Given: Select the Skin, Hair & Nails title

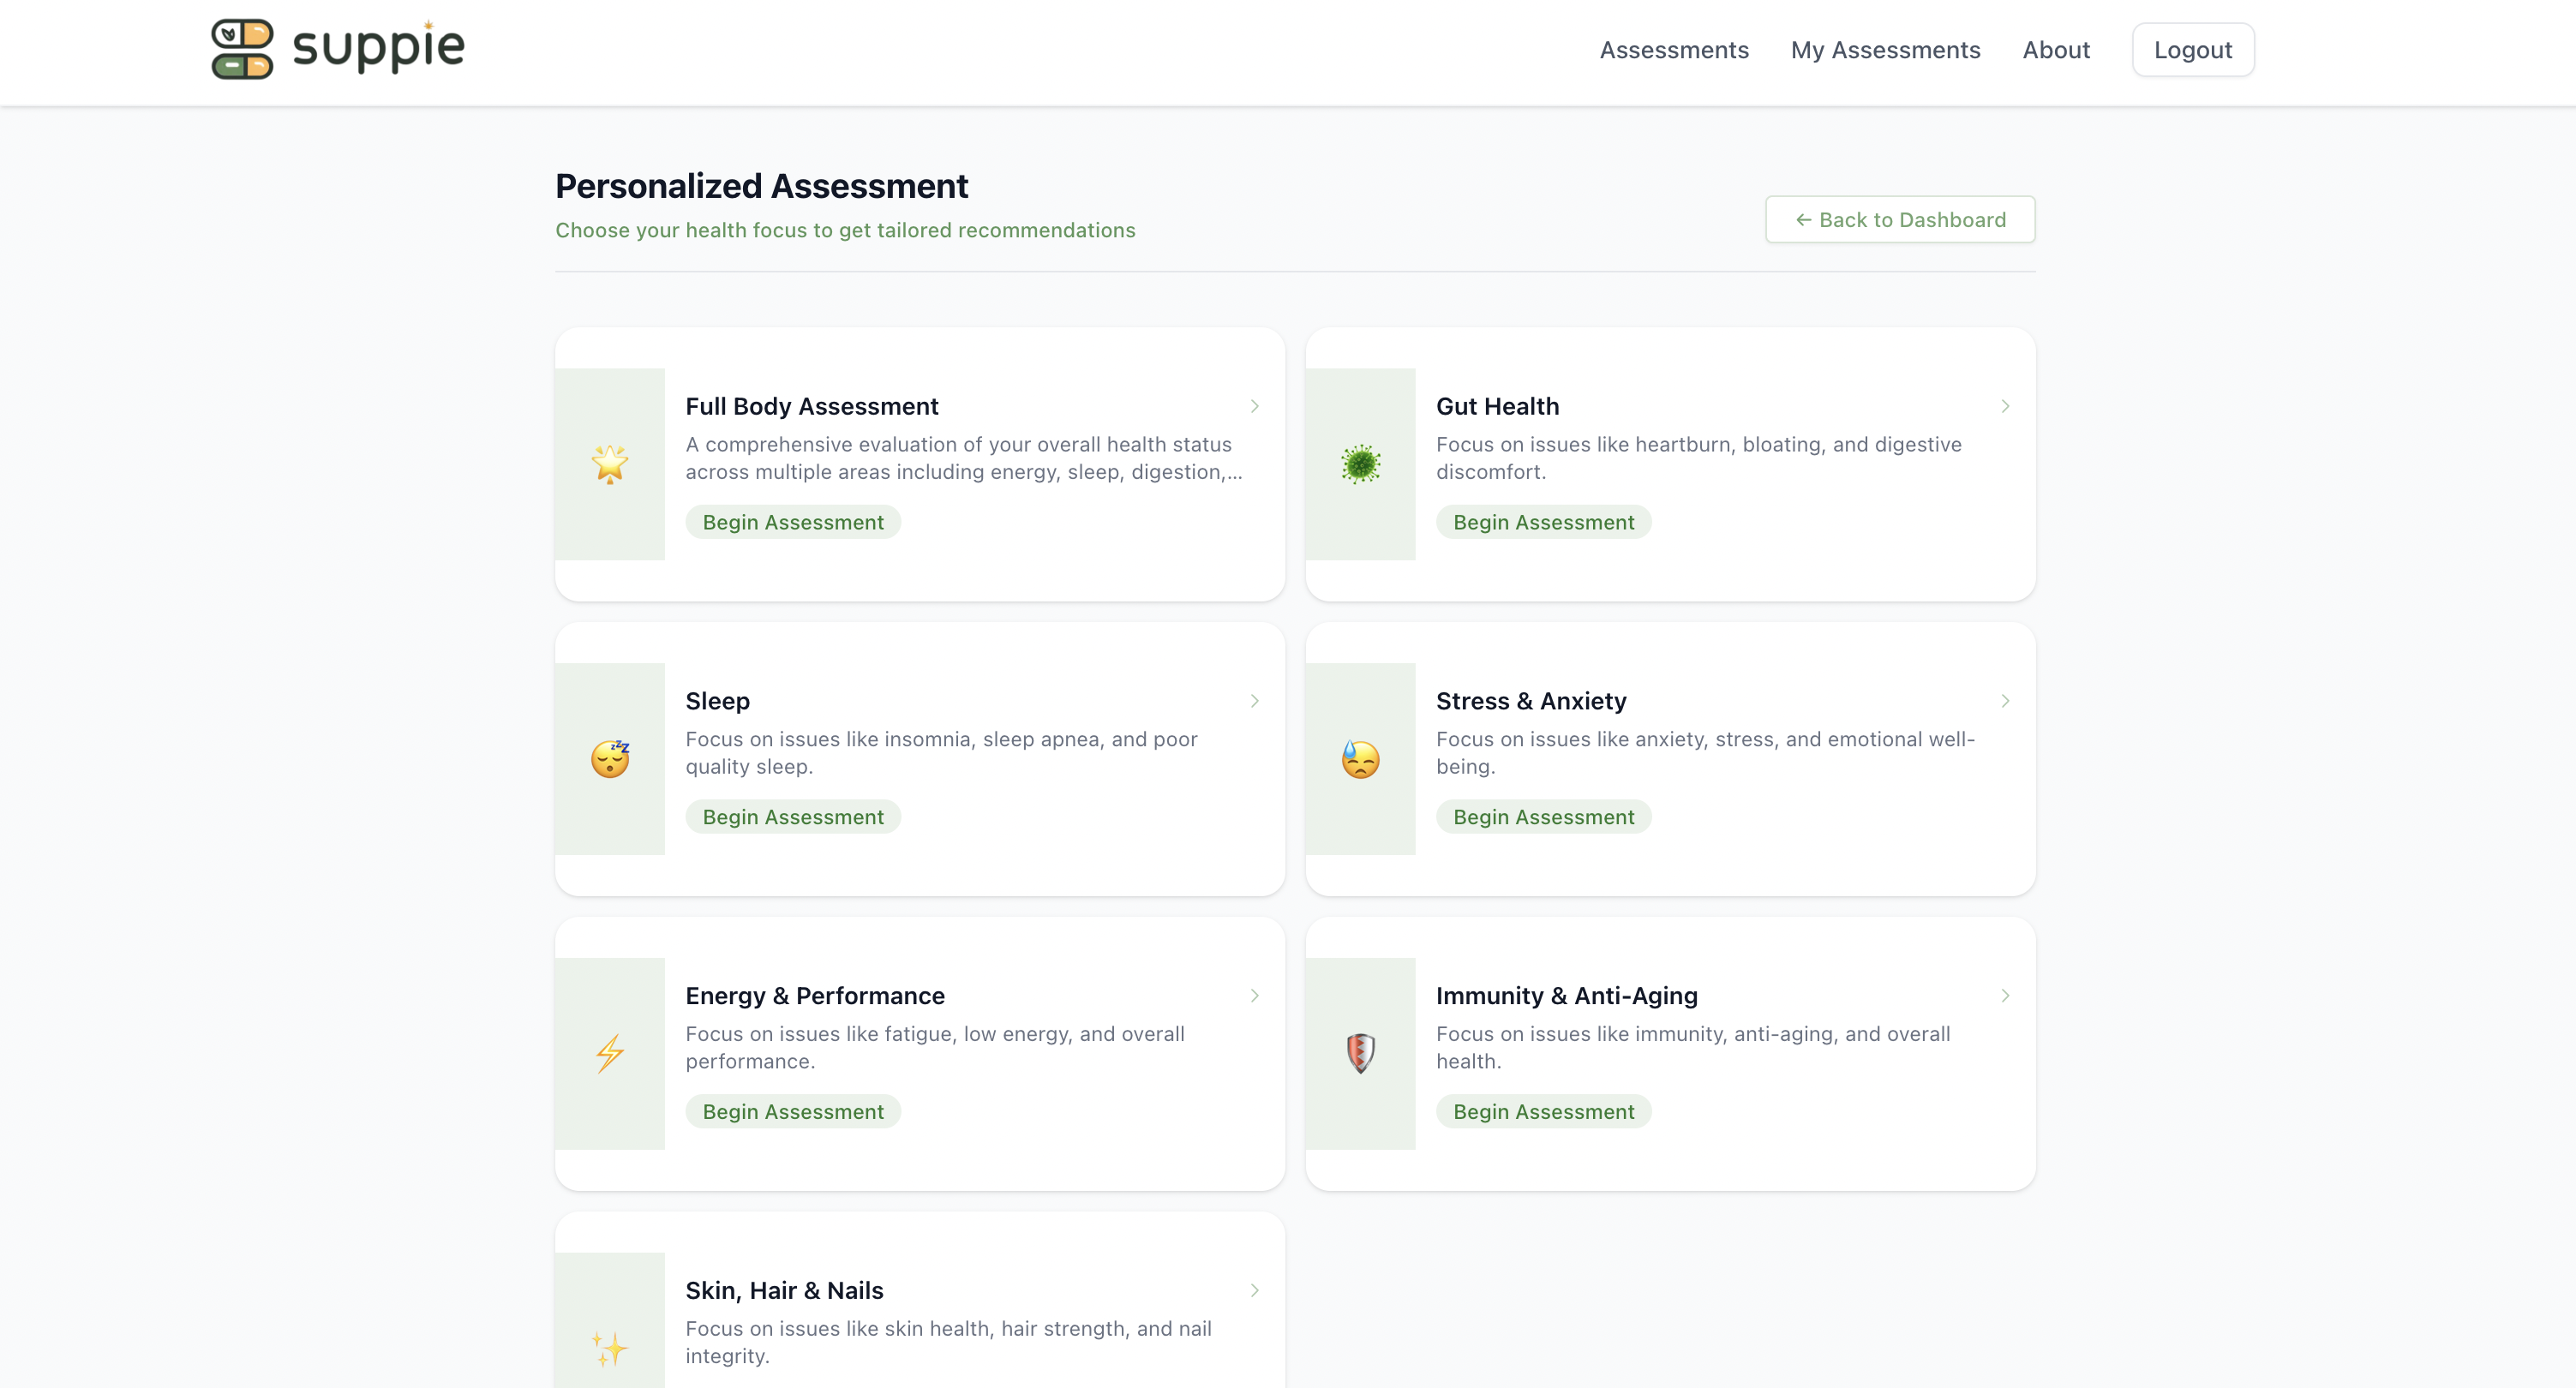Looking at the screenshot, I should click(784, 1290).
